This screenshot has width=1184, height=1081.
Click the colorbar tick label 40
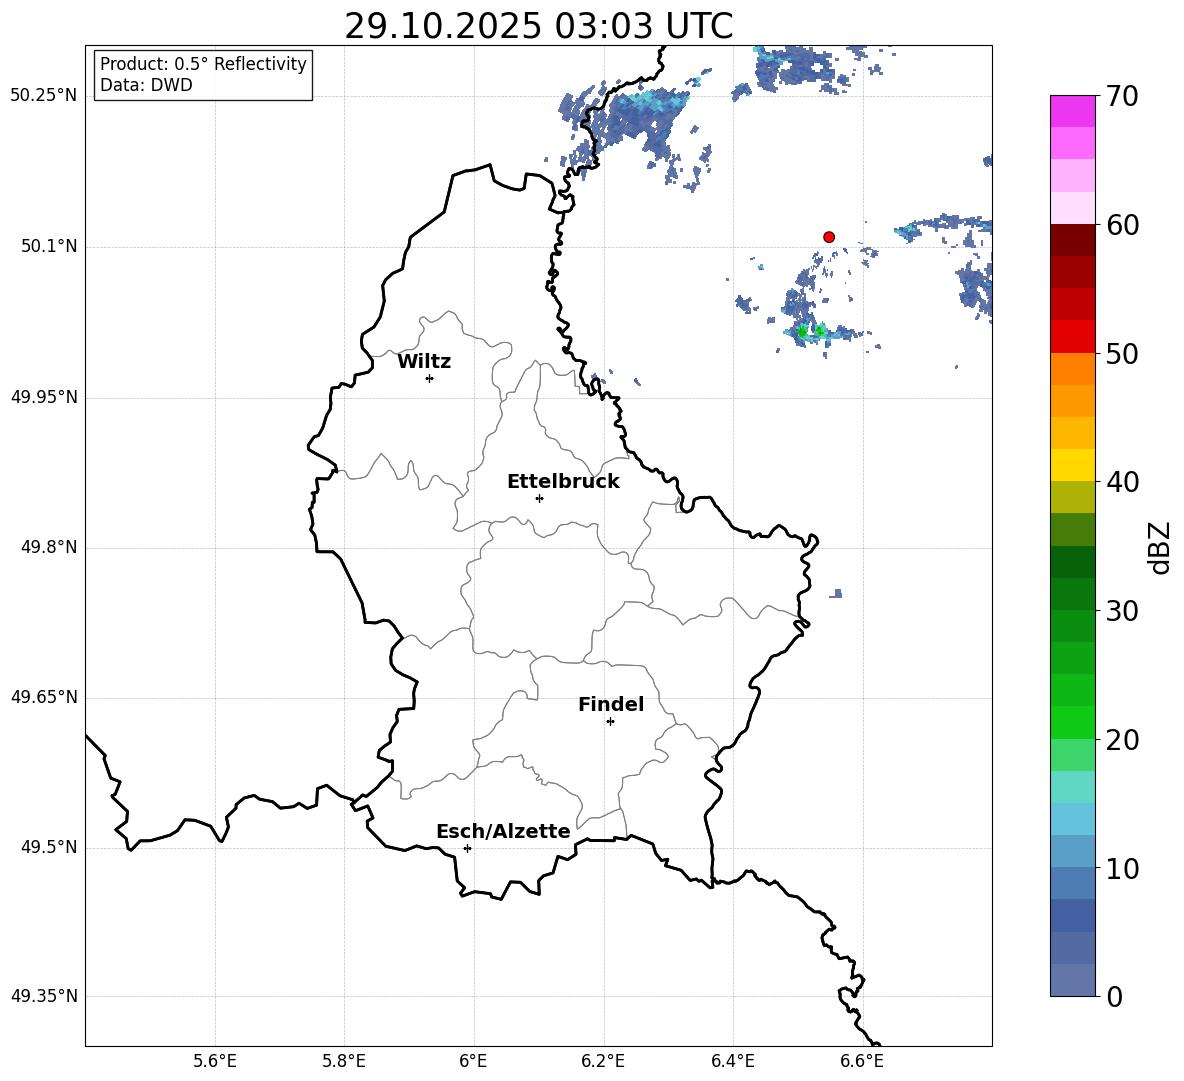1122,482
